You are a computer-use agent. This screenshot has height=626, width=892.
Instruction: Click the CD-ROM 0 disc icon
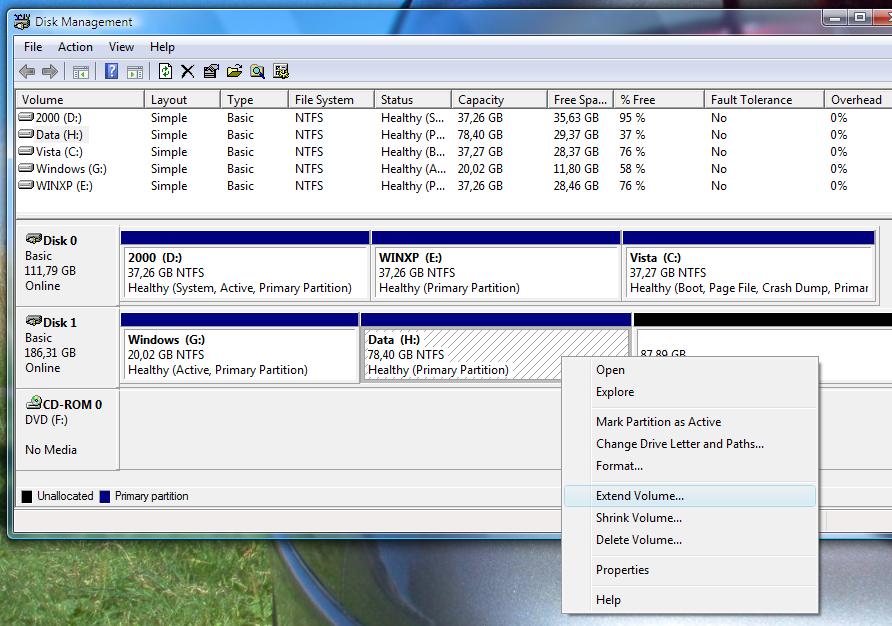coord(34,403)
